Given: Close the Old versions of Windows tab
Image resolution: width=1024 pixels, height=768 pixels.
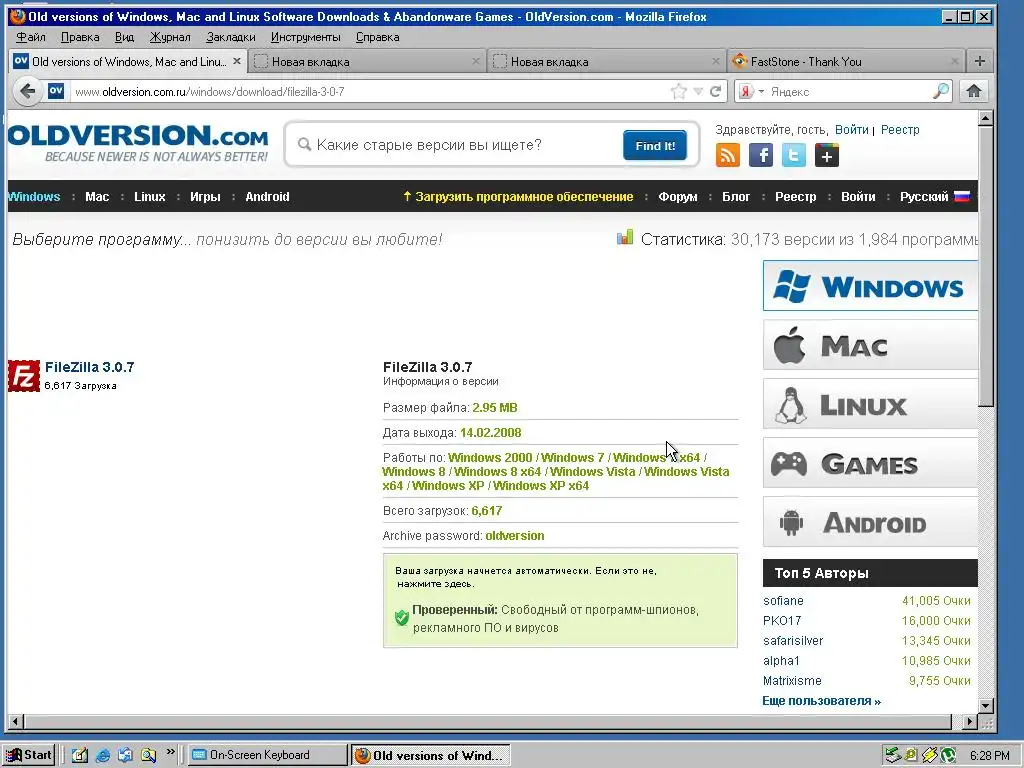Looking at the screenshot, I should pyautogui.click(x=236, y=61).
